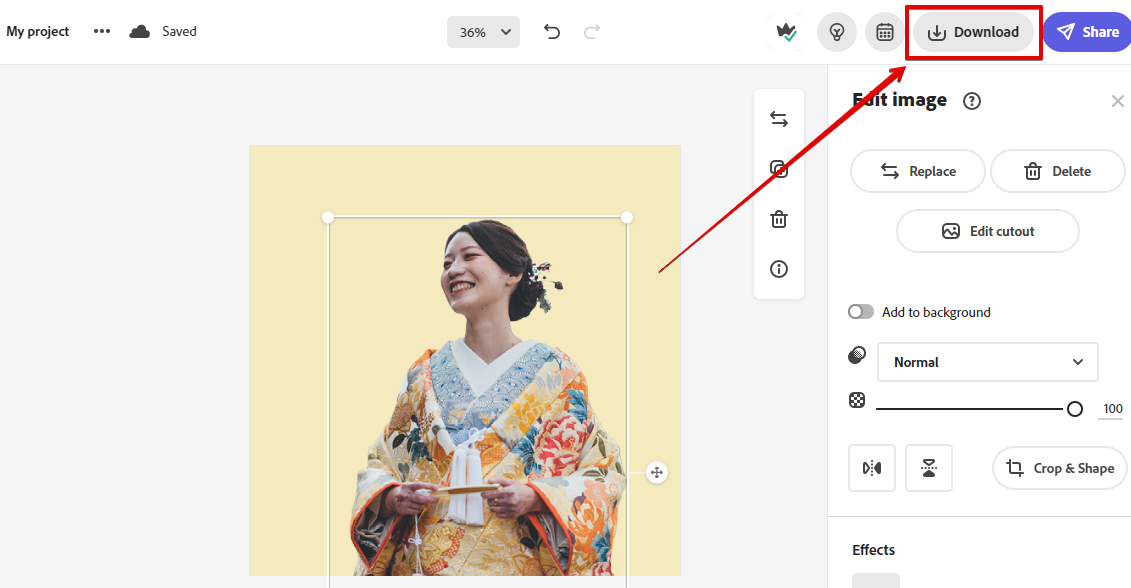Open the Normal blend mode dropdown
Viewport: 1131px width, 588px height.
click(x=987, y=362)
